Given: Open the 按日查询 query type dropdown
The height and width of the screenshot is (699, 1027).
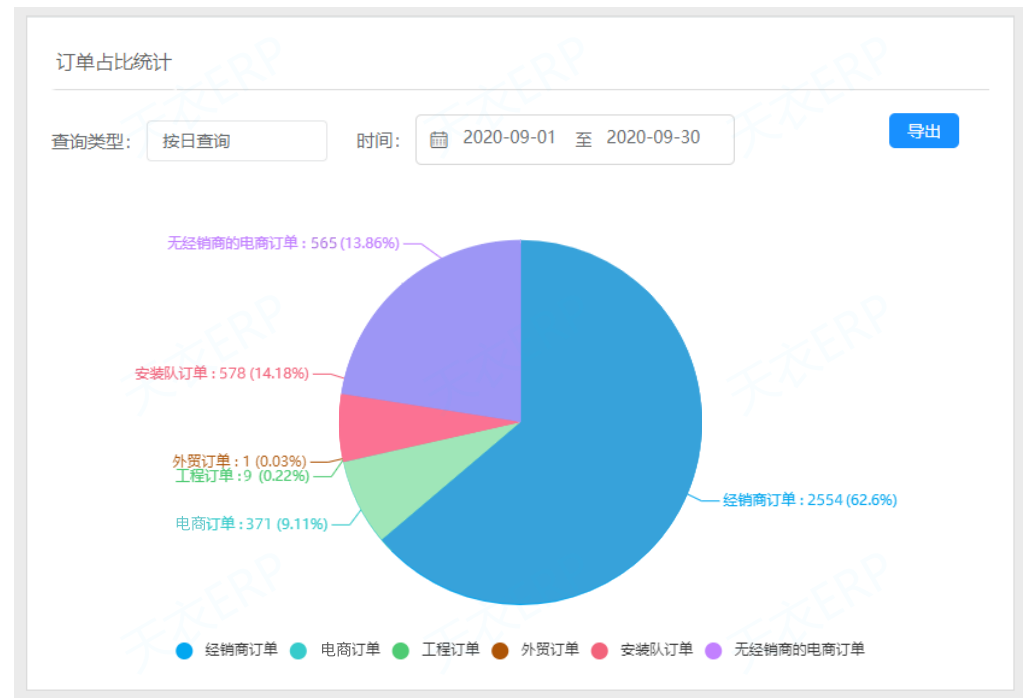Looking at the screenshot, I should pos(236,141).
